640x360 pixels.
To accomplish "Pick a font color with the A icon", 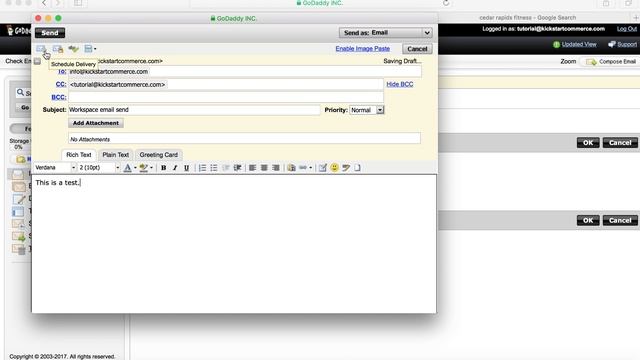I will [x=127, y=168].
